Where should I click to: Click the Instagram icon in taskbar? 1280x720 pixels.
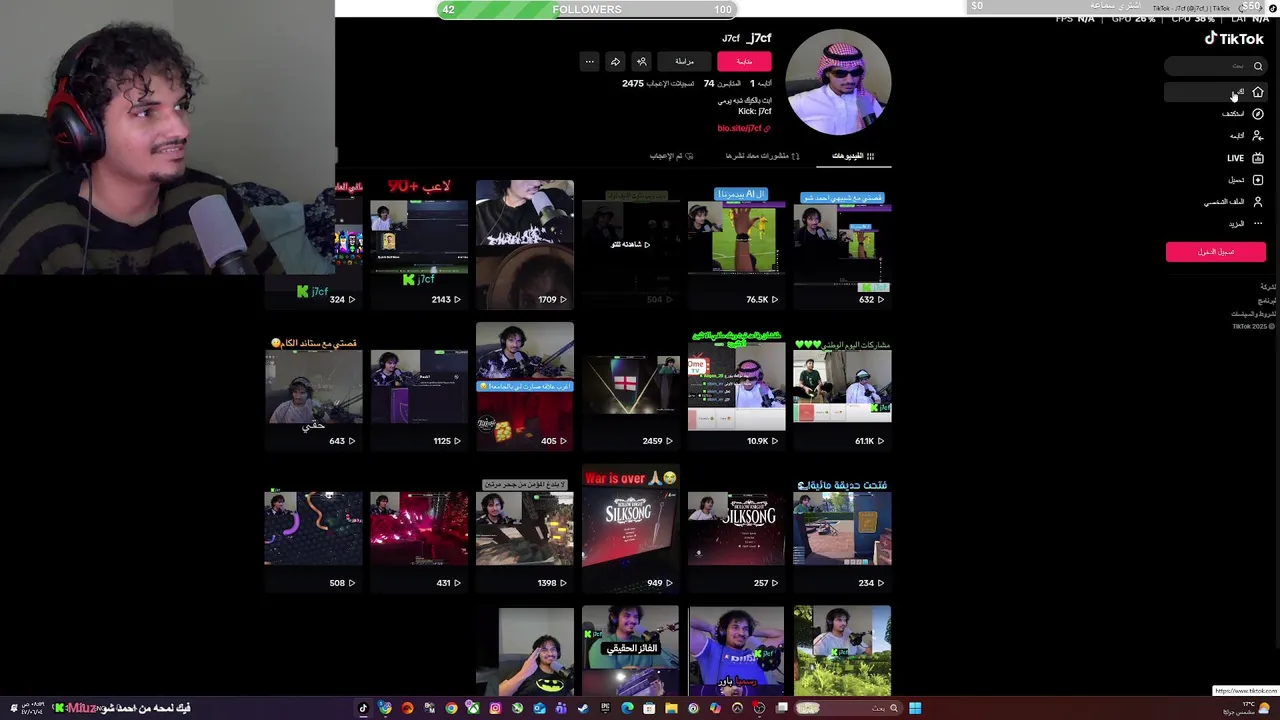495,708
